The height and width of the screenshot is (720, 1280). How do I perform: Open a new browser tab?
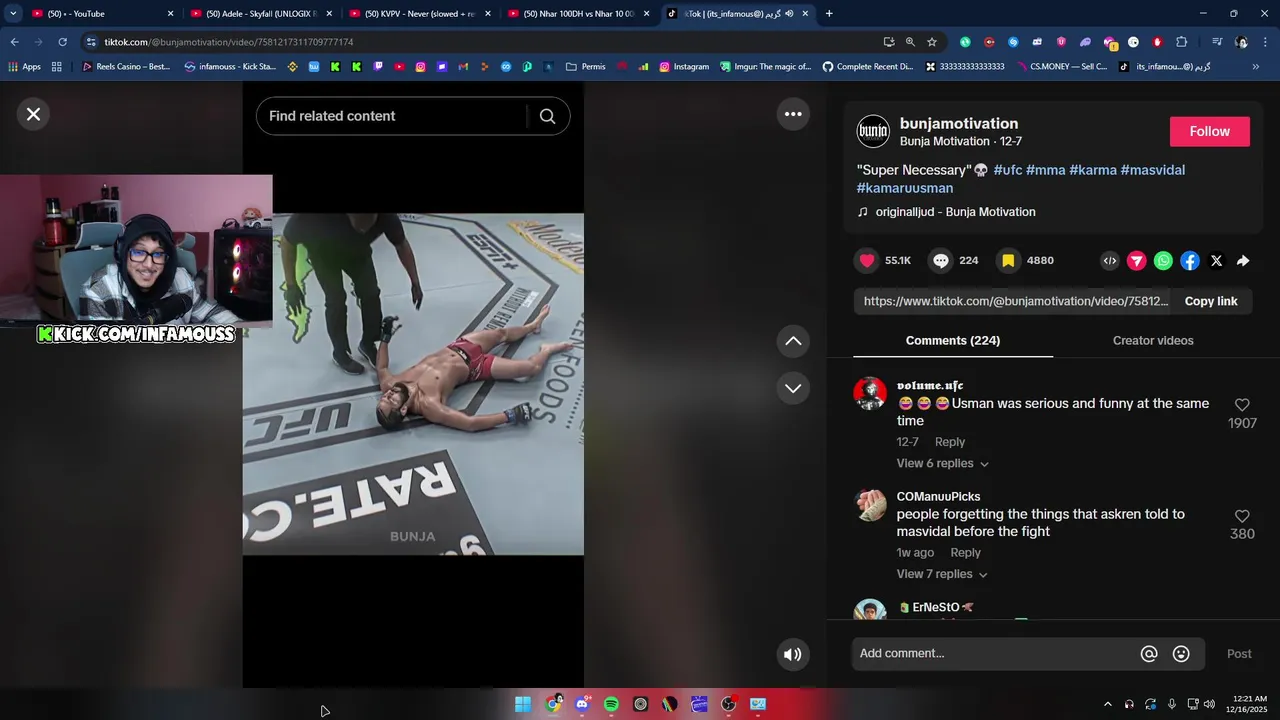[829, 14]
